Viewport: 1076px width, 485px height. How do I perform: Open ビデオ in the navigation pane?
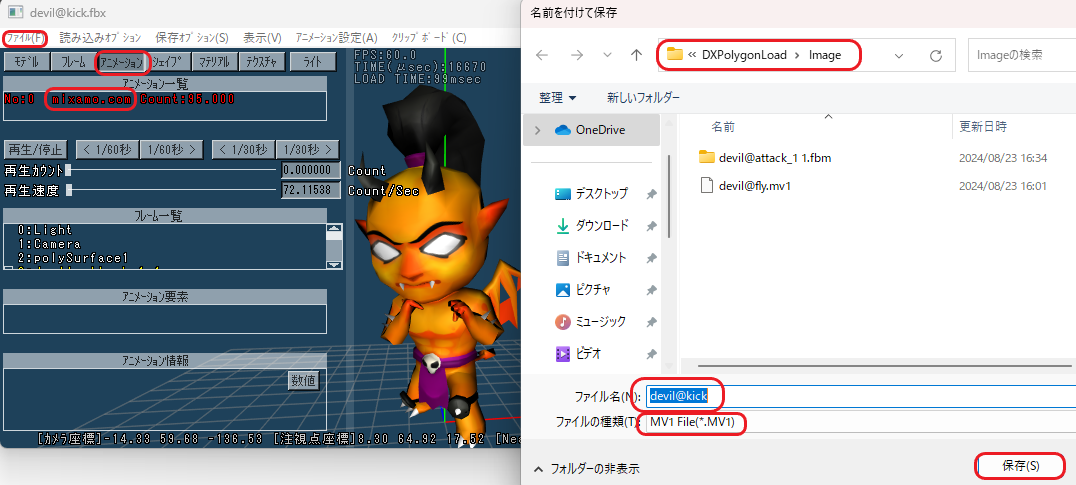pos(589,353)
